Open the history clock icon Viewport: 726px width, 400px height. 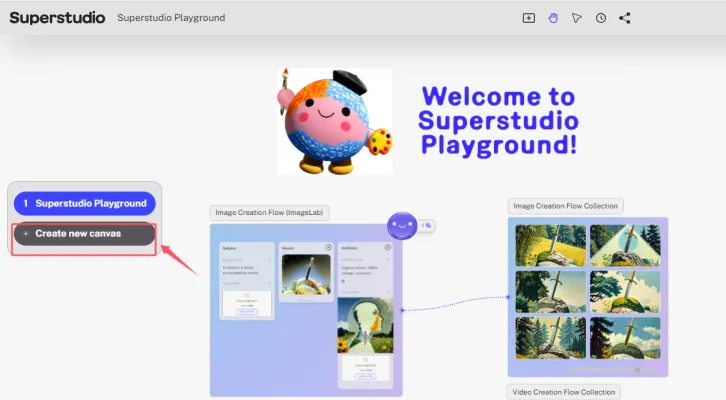point(600,18)
